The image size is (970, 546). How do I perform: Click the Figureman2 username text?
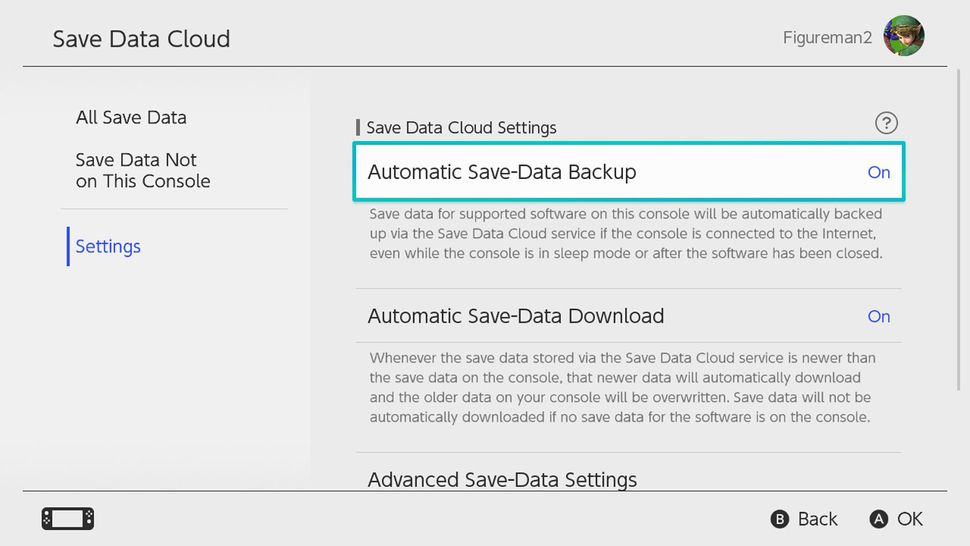tap(827, 38)
